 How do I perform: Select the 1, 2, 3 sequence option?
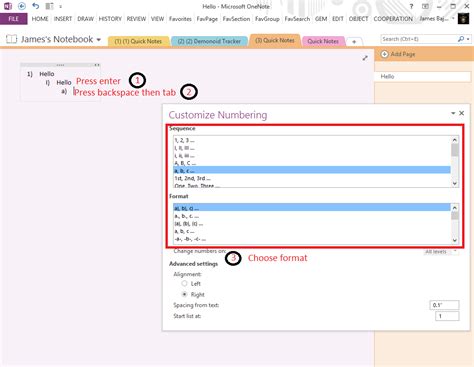[312, 140]
